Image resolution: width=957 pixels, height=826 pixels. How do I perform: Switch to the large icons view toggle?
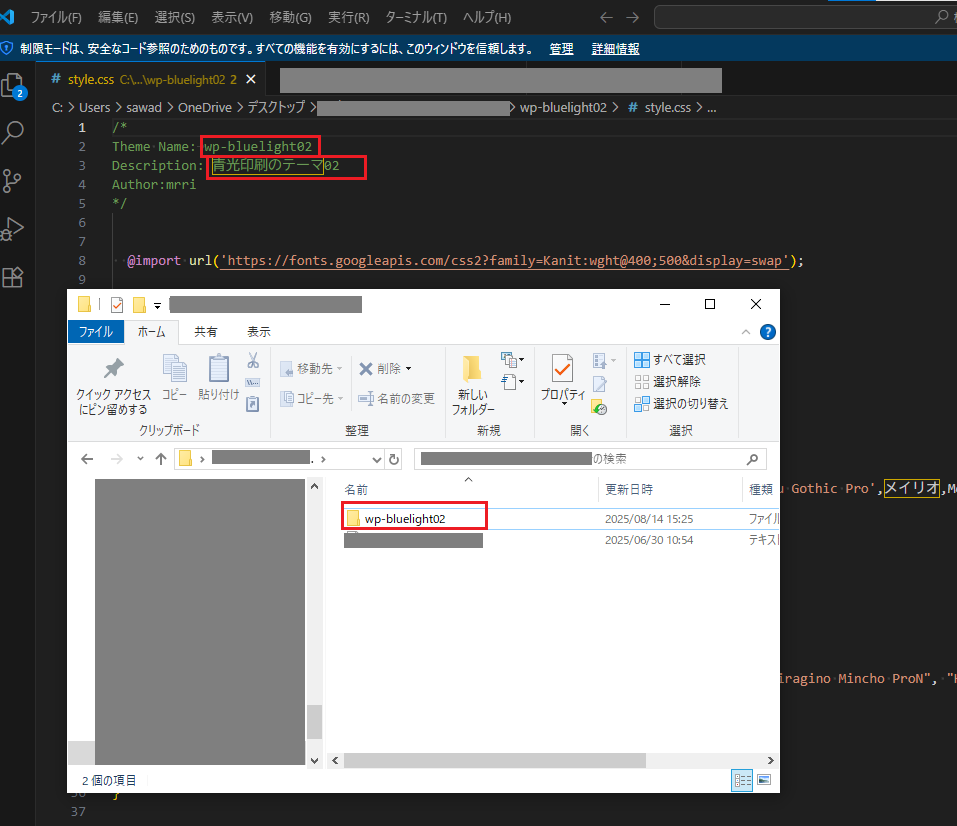point(764,779)
